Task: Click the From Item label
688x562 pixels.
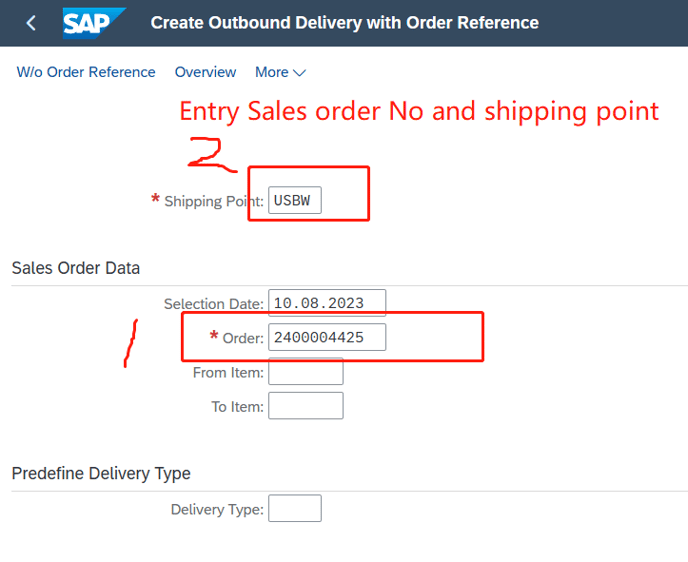Action: [228, 373]
